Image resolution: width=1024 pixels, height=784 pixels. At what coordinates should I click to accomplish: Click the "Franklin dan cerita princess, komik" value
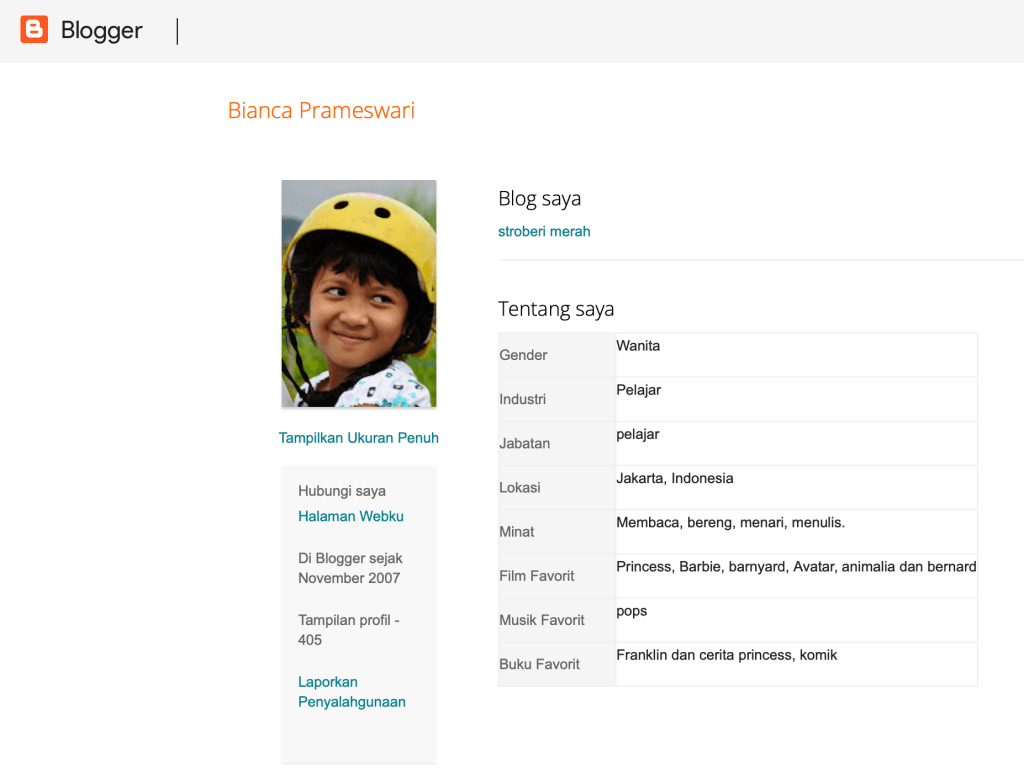pos(726,655)
